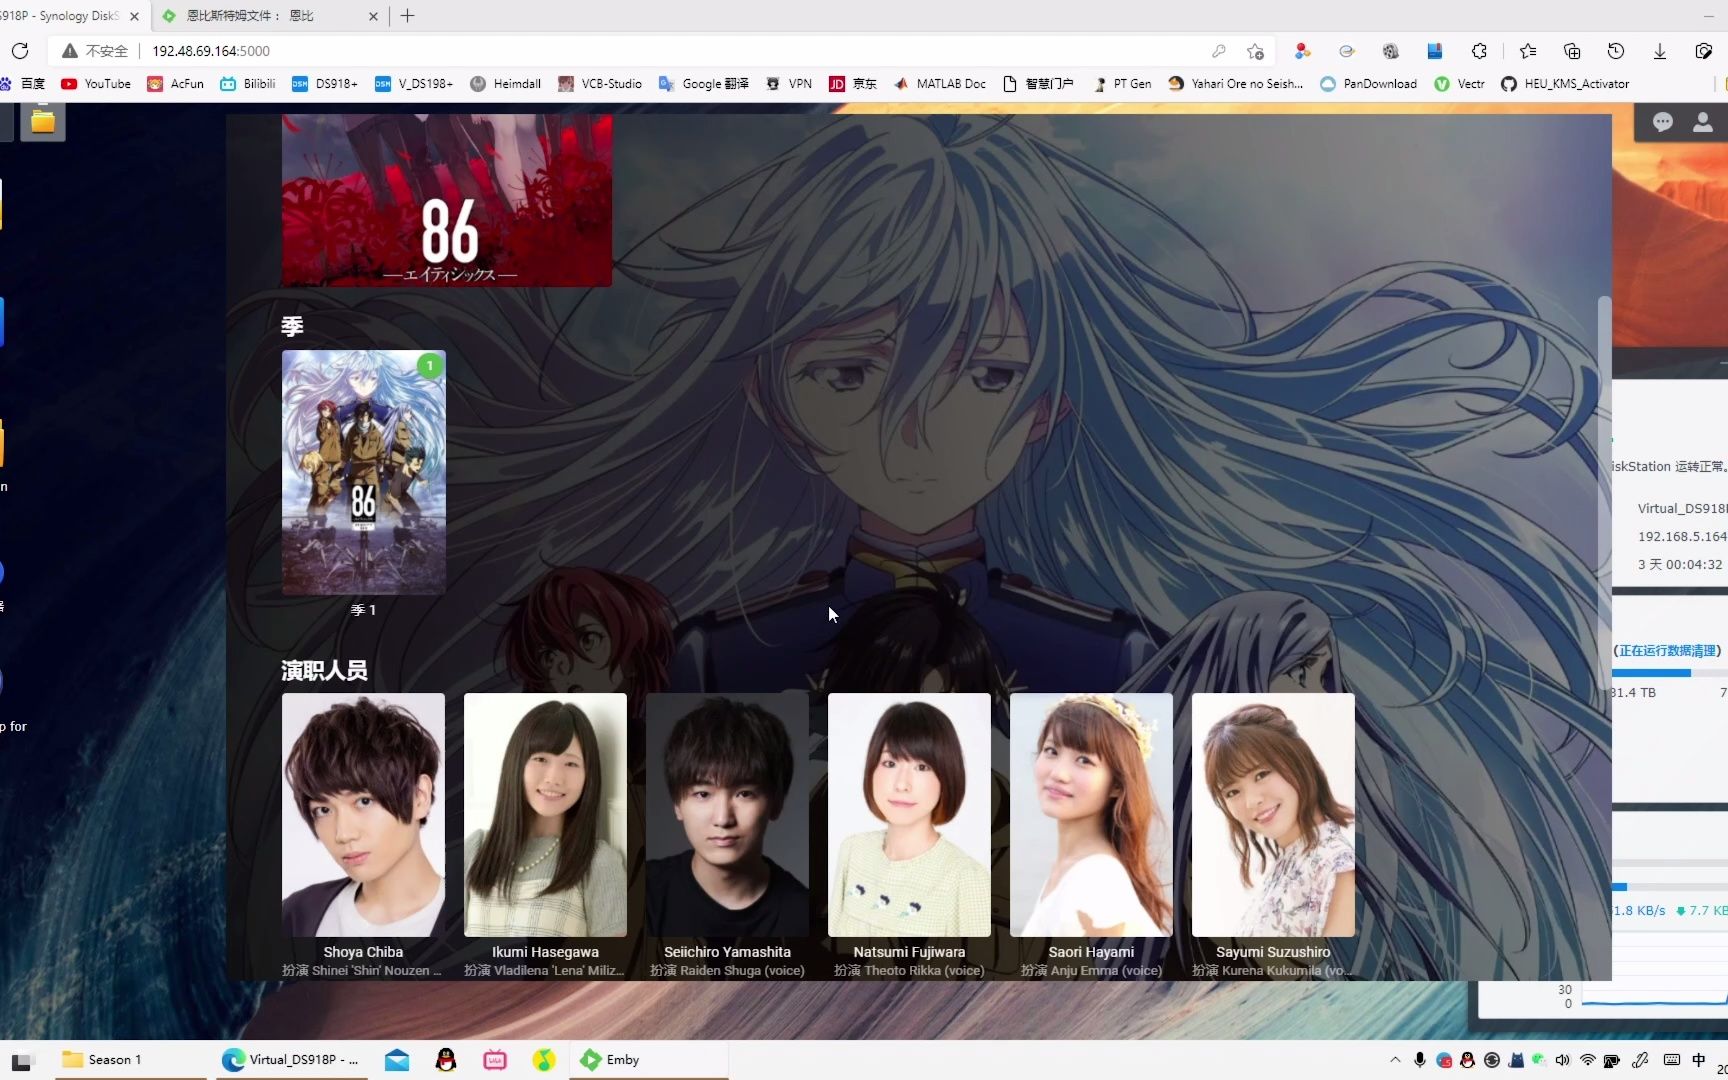Open the browser extensions puzzle icon
1728x1080 pixels.
click(1479, 51)
